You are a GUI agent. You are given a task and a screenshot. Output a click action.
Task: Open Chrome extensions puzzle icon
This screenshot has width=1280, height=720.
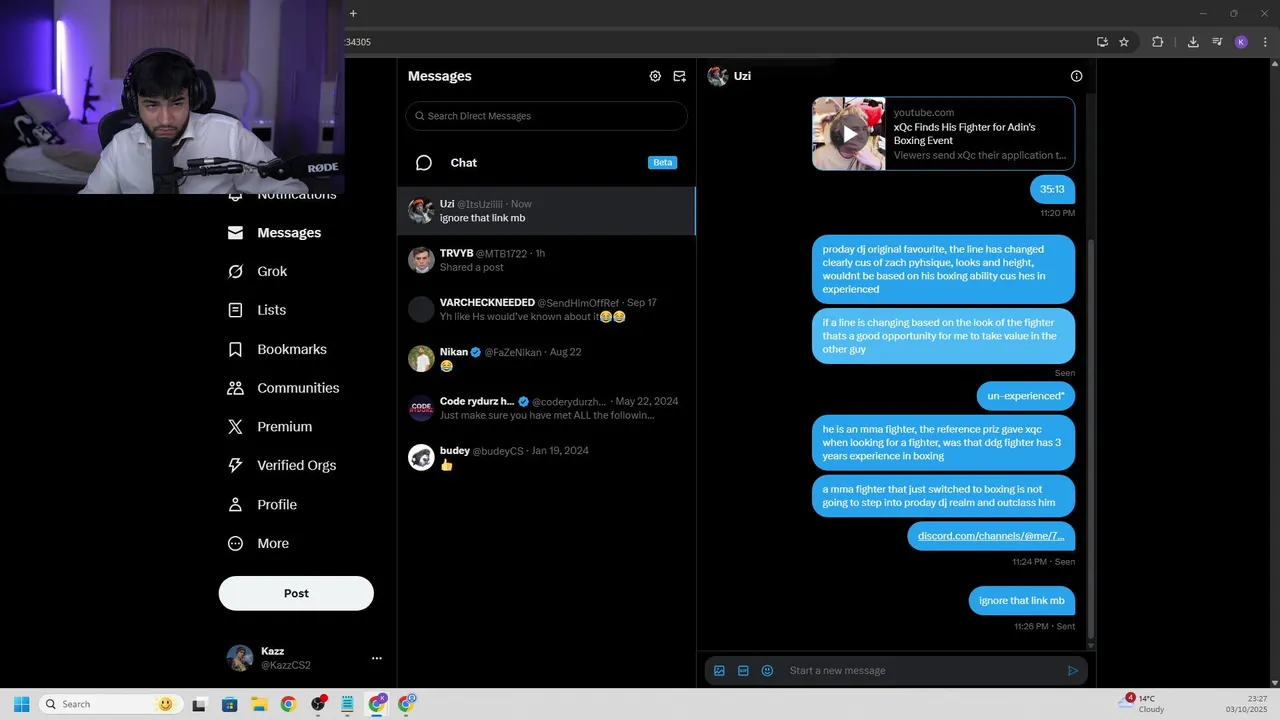tap(1158, 42)
